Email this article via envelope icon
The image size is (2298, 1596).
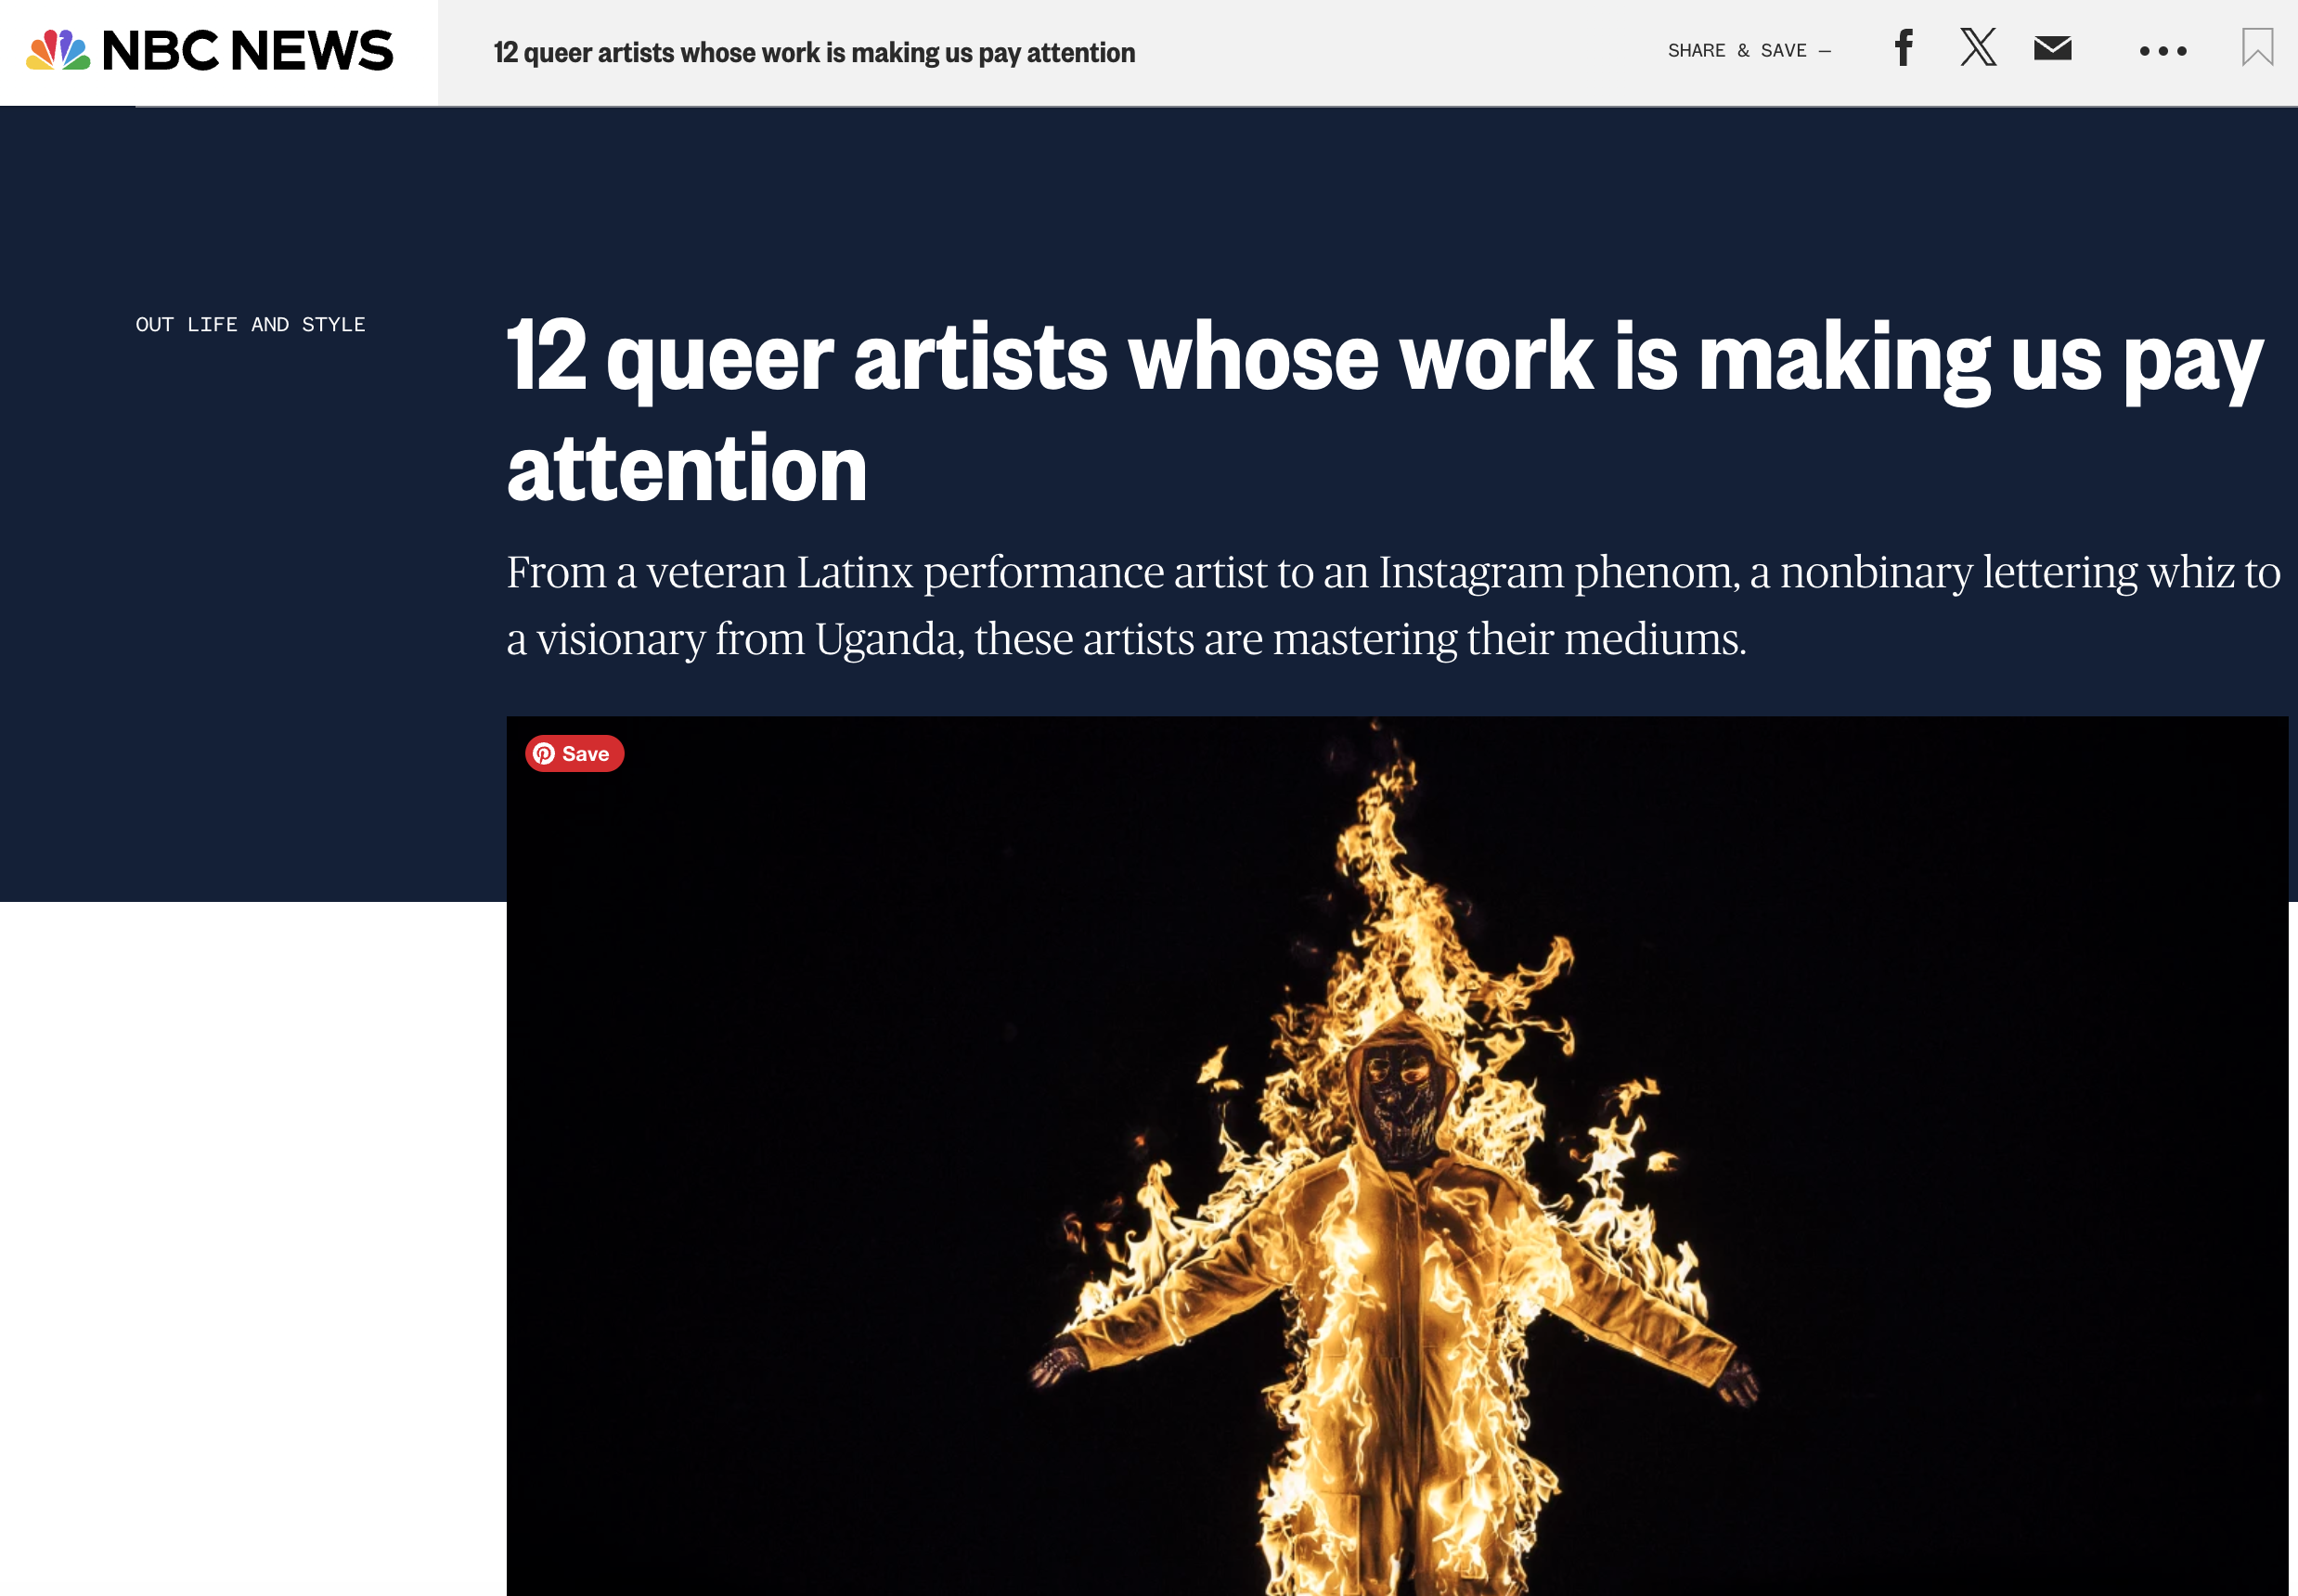(x=2052, y=48)
